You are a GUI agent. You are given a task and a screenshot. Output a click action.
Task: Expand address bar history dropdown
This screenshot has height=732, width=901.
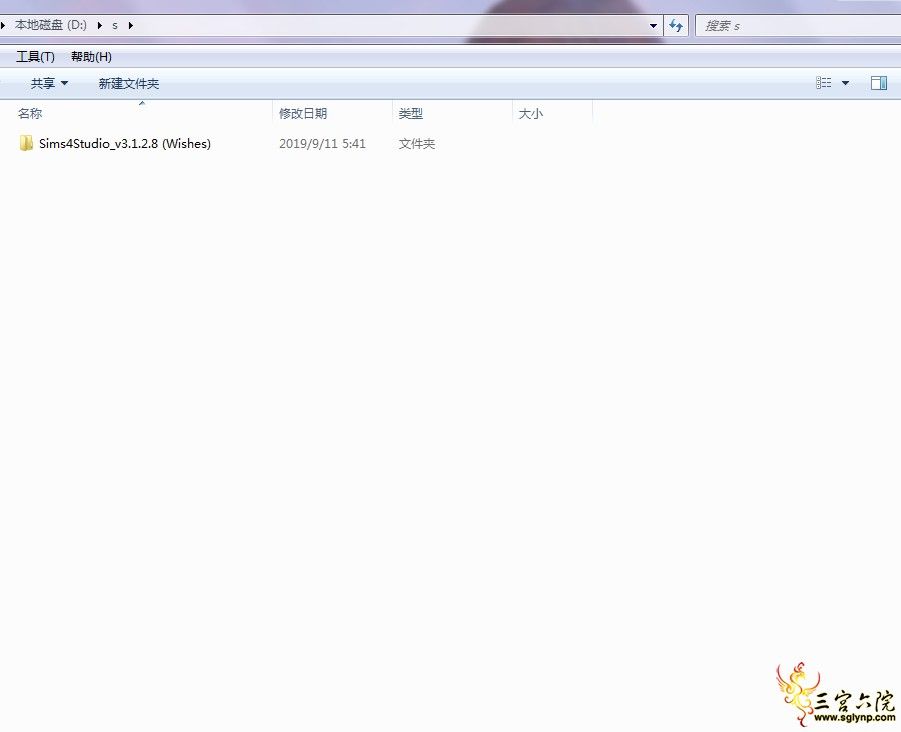pyautogui.click(x=653, y=25)
